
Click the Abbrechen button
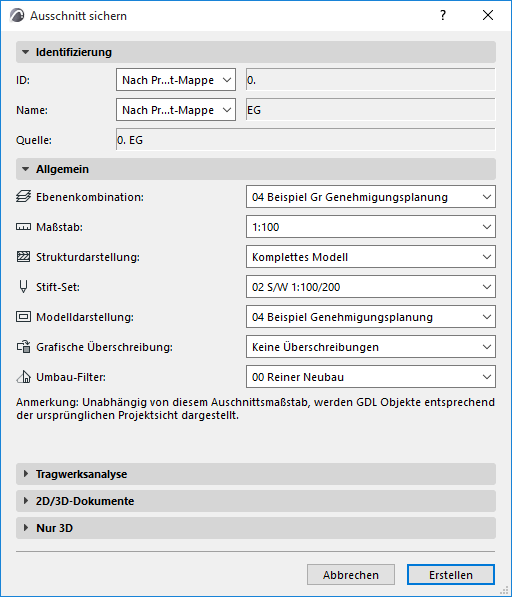pyautogui.click(x=351, y=575)
